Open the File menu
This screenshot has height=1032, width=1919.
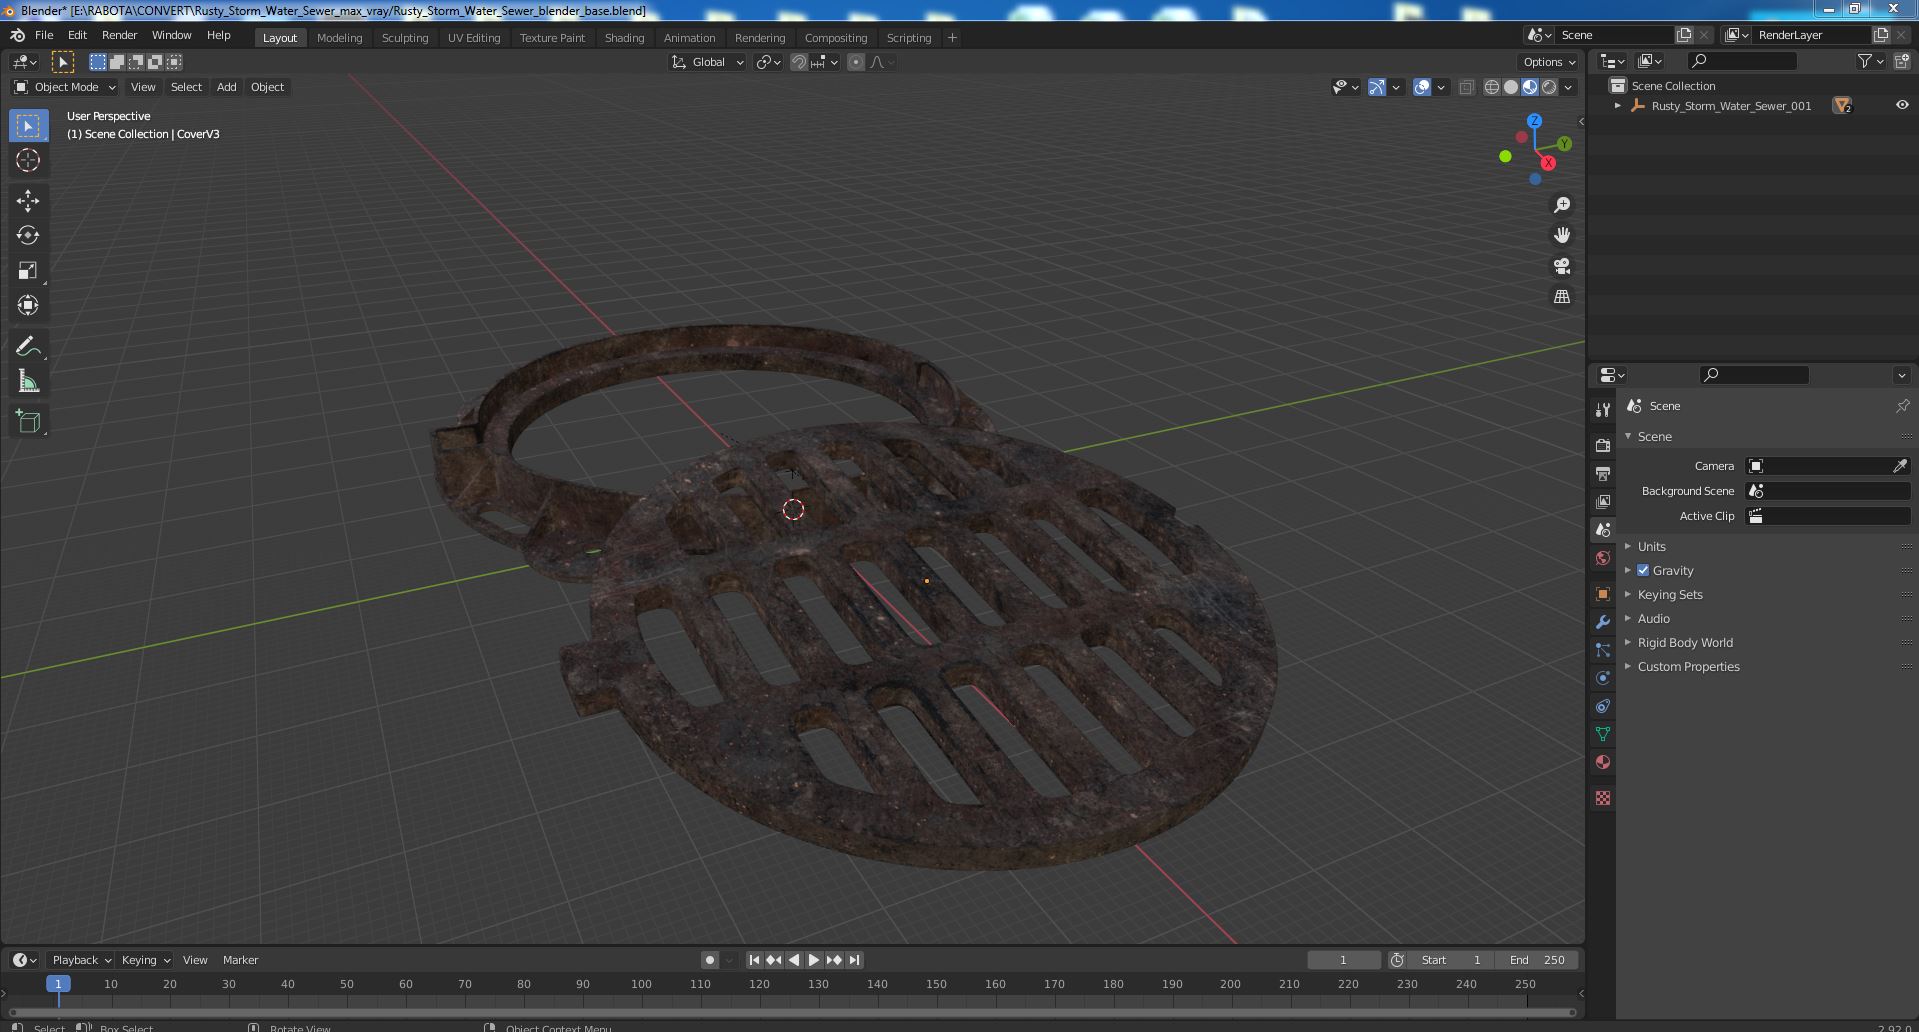44,35
